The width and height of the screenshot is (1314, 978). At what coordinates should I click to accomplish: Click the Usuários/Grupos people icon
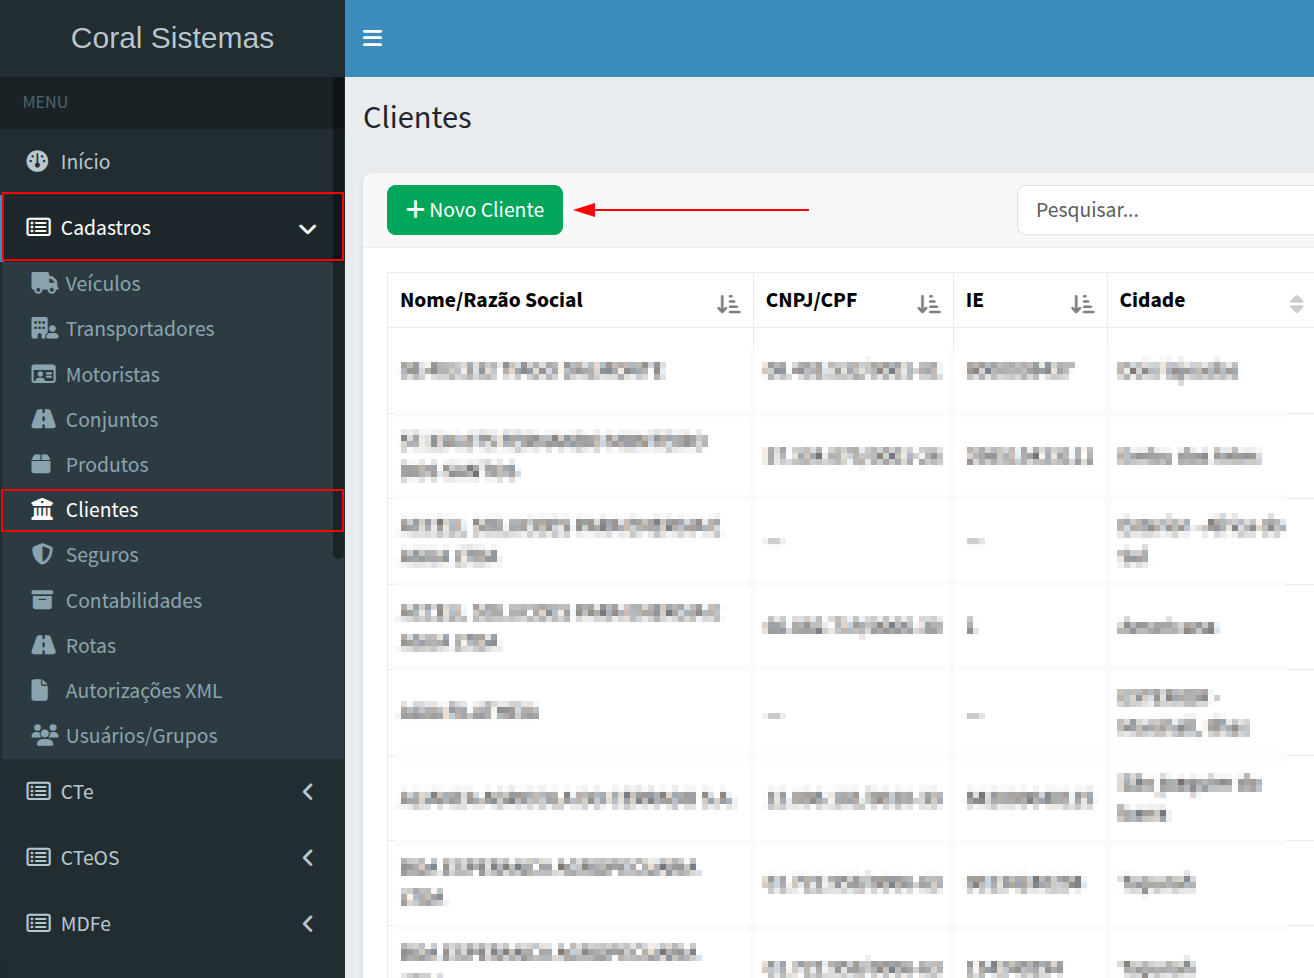pyautogui.click(x=44, y=735)
